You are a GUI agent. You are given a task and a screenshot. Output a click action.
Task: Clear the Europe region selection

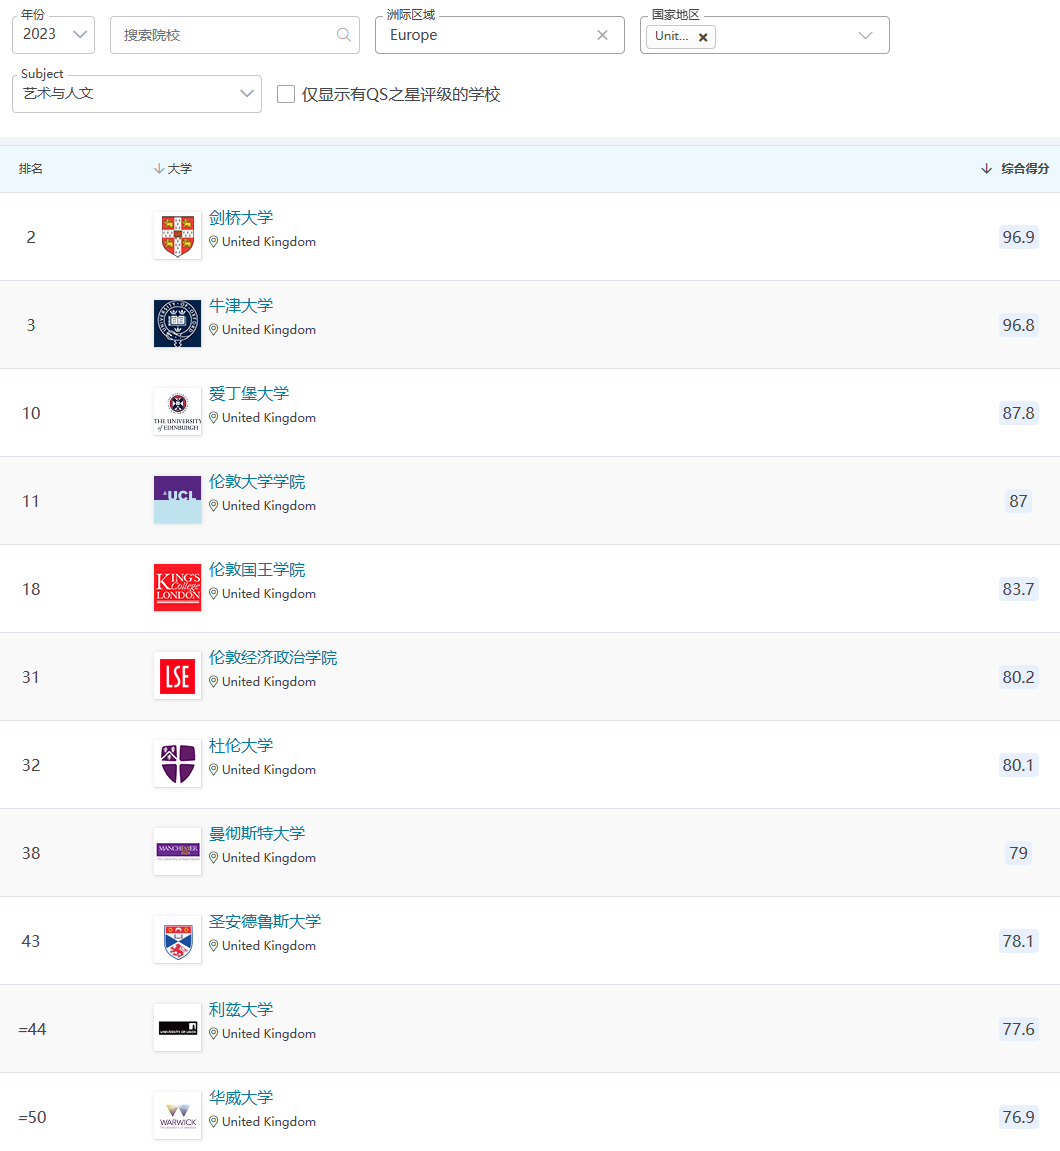602,35
